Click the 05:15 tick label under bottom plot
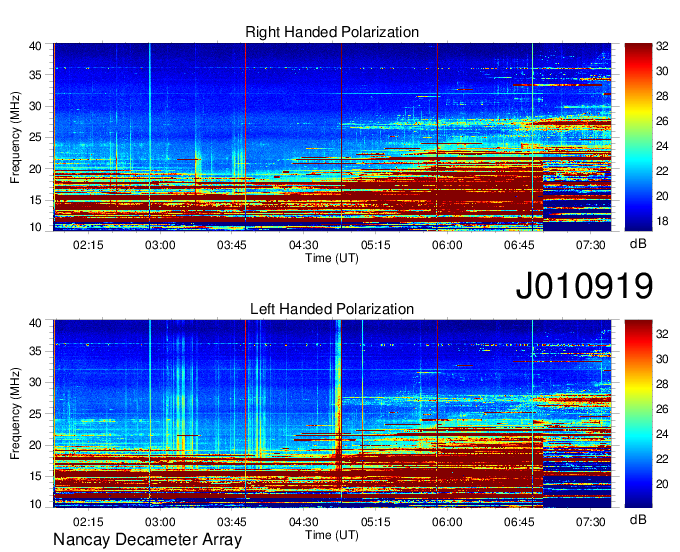This screenshot has height=552, width=680. point(376,522)
